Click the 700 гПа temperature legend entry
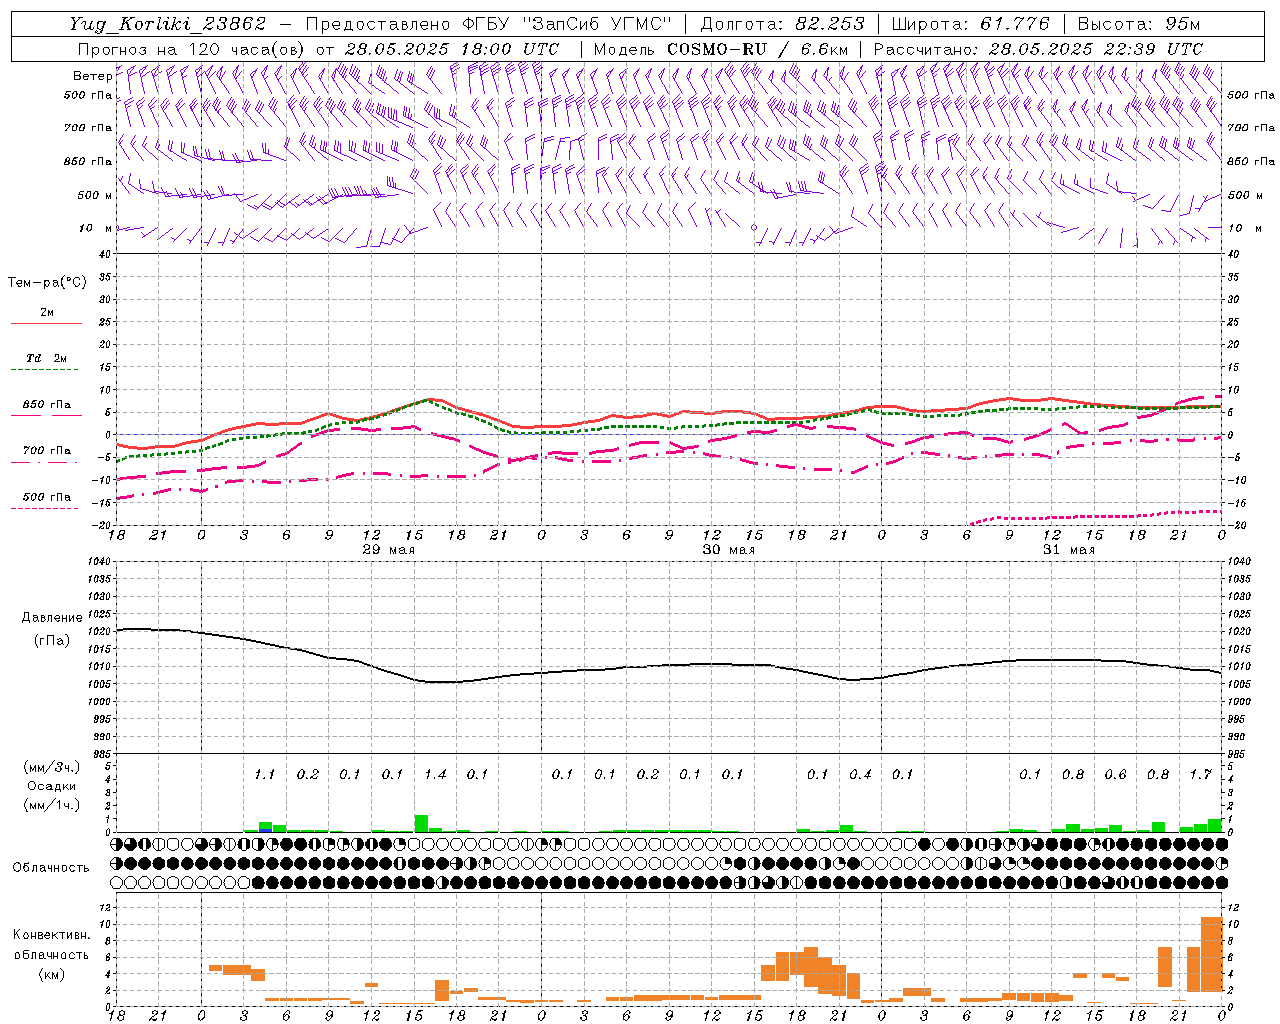The image size is (1280, 1024). coord(47,451)
